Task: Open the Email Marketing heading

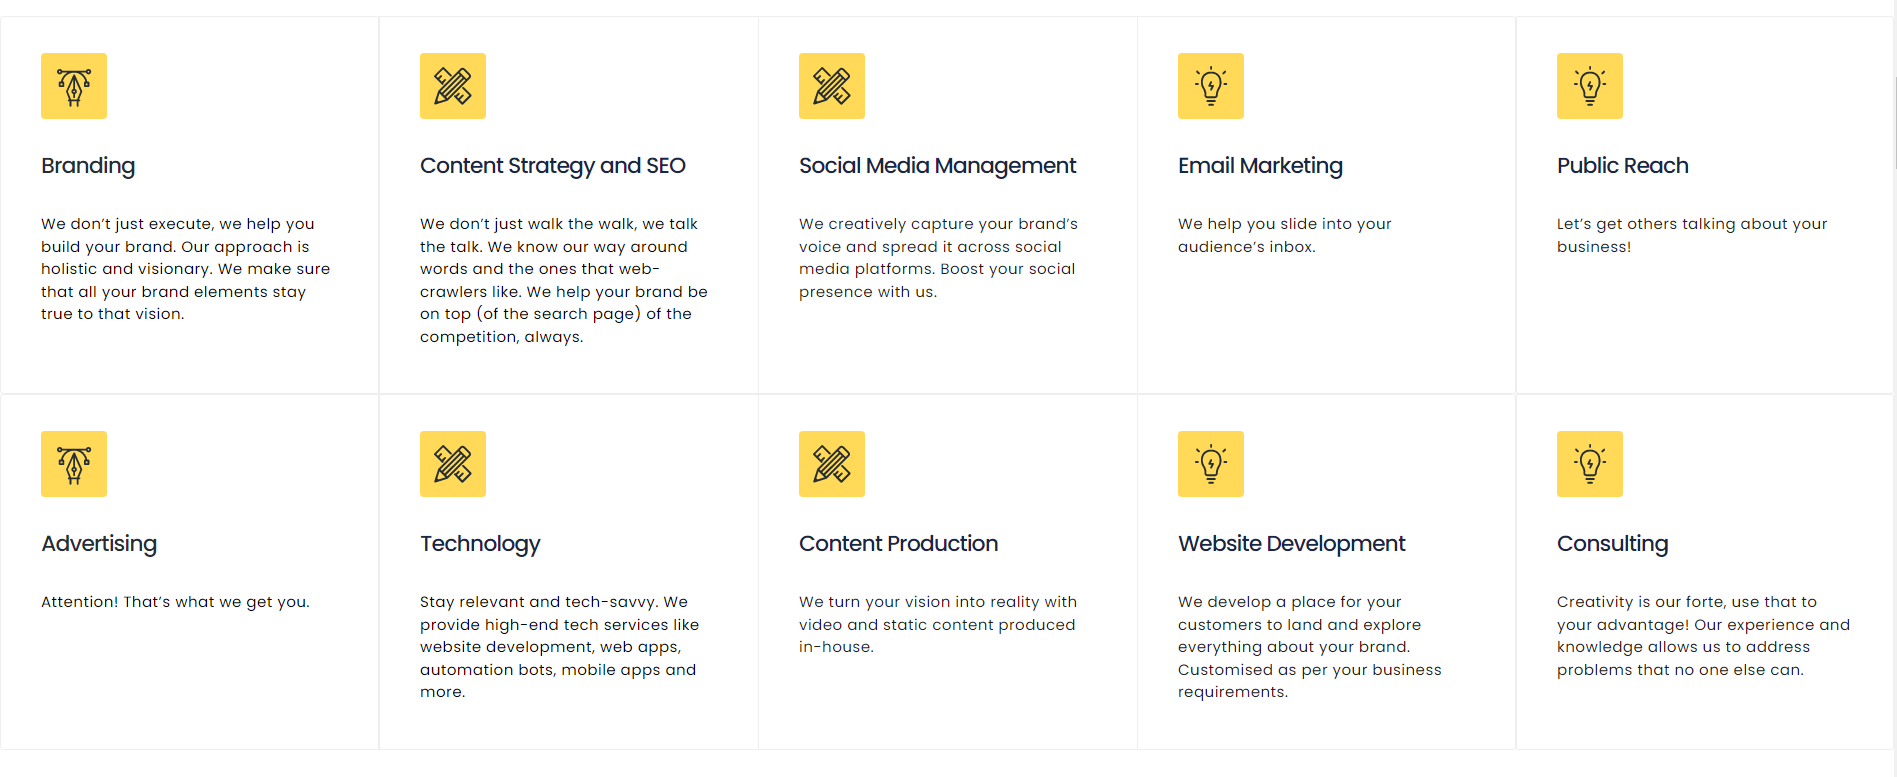Action: click(1260, 166)
